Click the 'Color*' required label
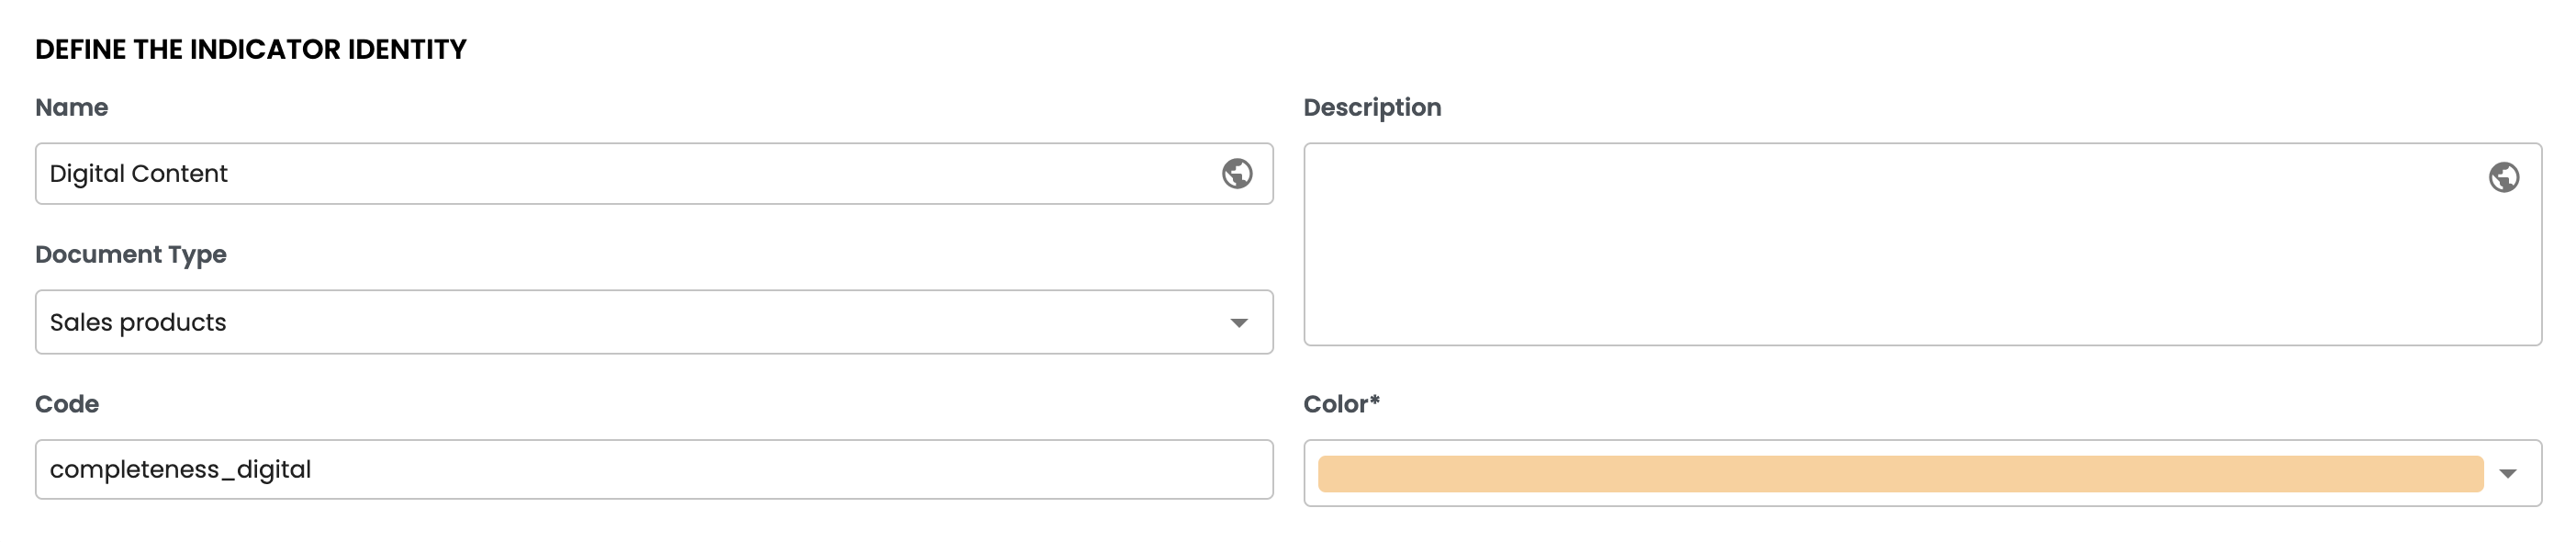 click(x=1340, y=404)
